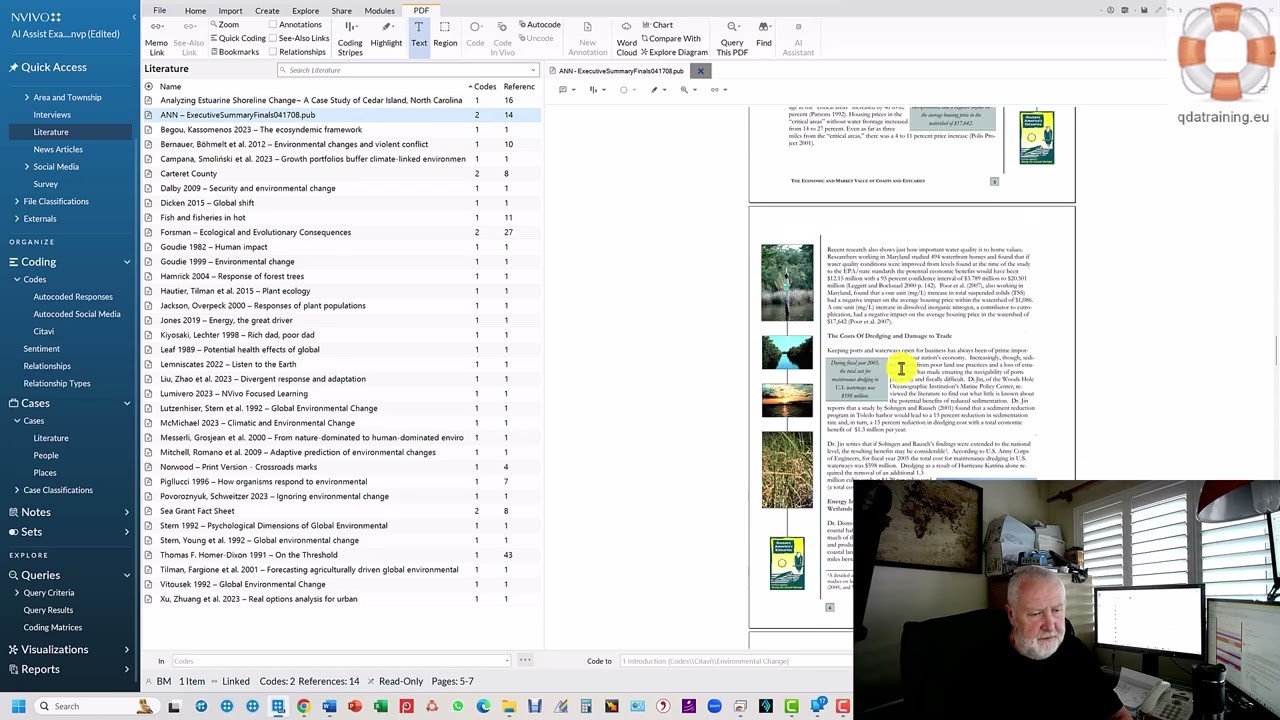The width and height of the screenshot is (1280, 720).
Task: Click the annotation icon in PDF toolbar
Action: click(563, 90)
